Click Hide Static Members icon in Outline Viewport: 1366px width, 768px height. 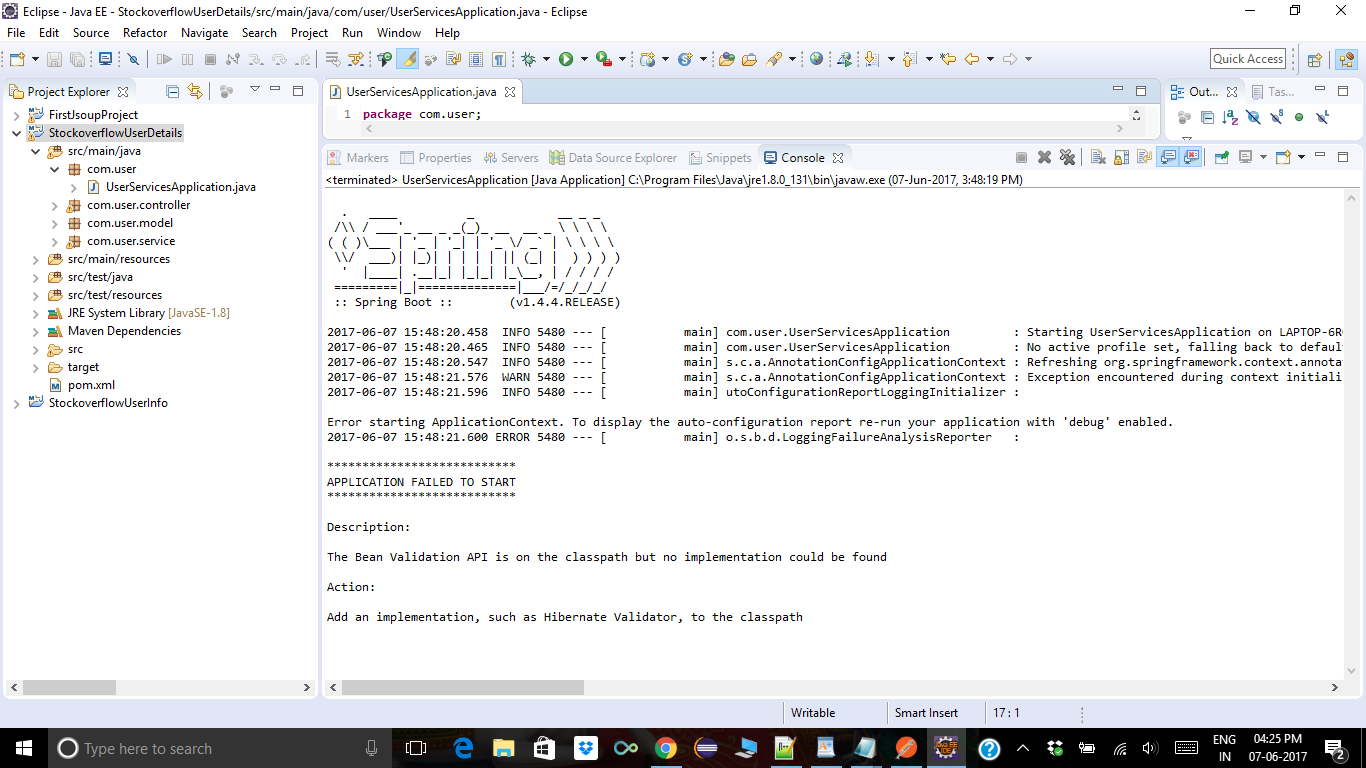[1277, 117]
